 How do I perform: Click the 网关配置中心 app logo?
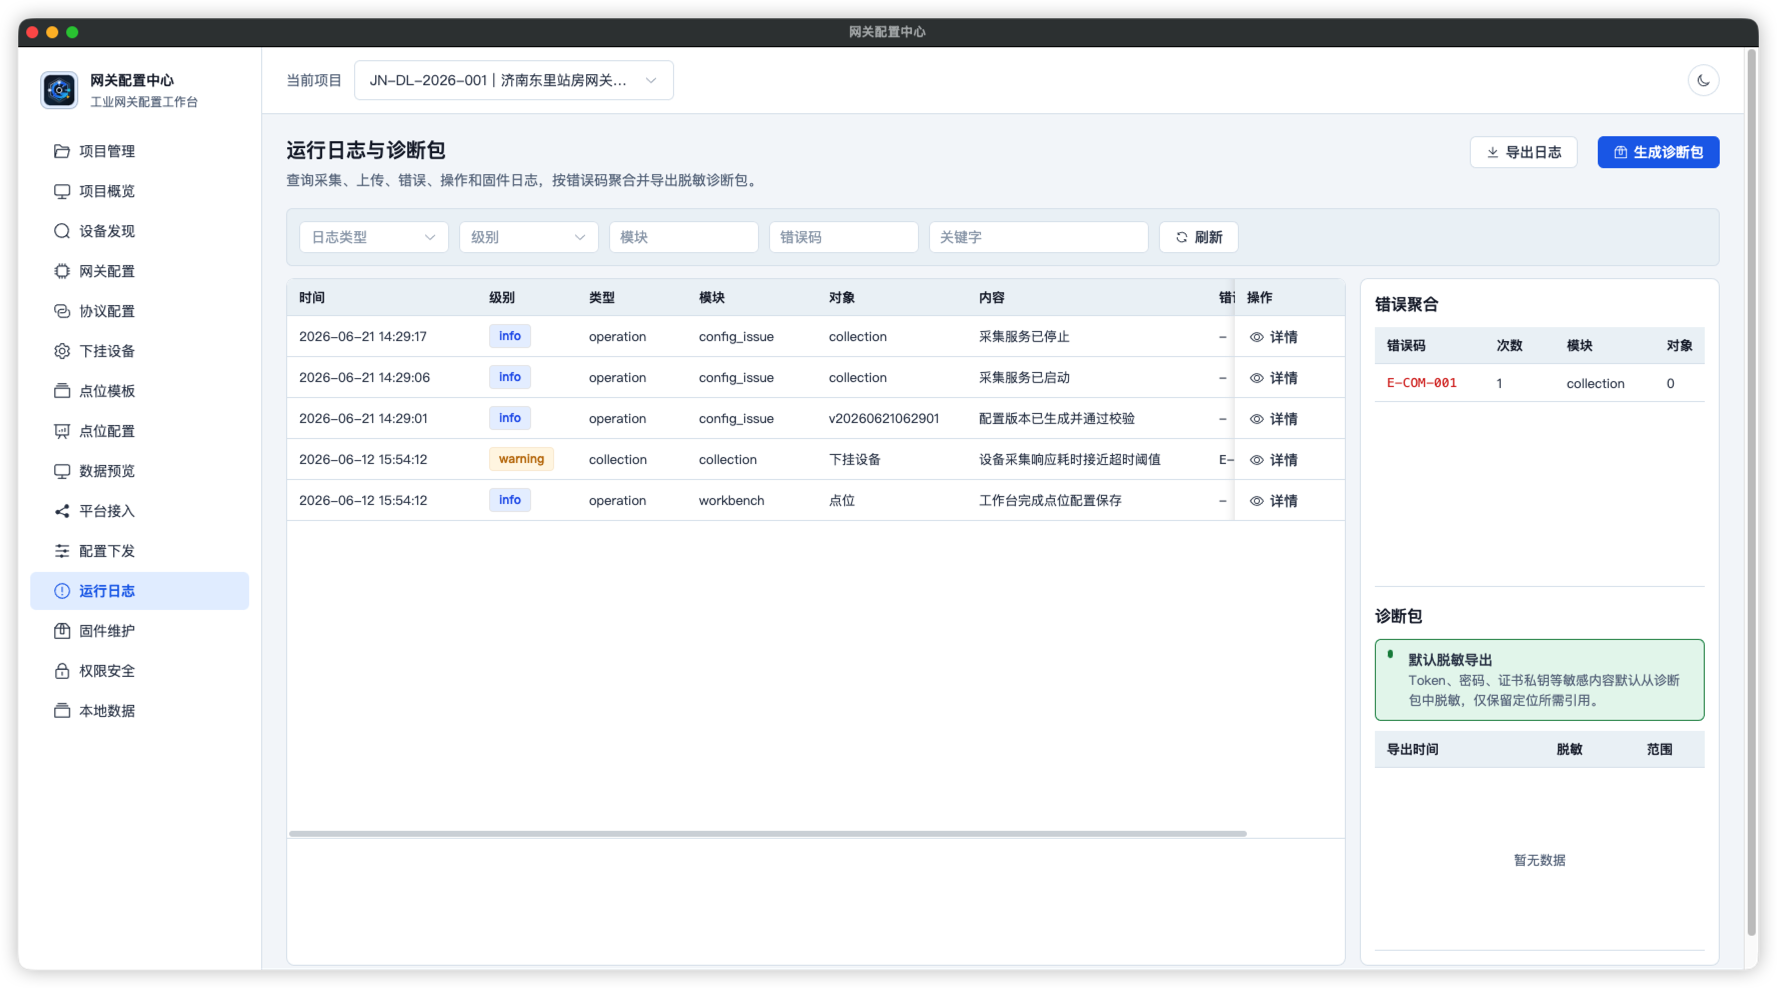point(59,90)
